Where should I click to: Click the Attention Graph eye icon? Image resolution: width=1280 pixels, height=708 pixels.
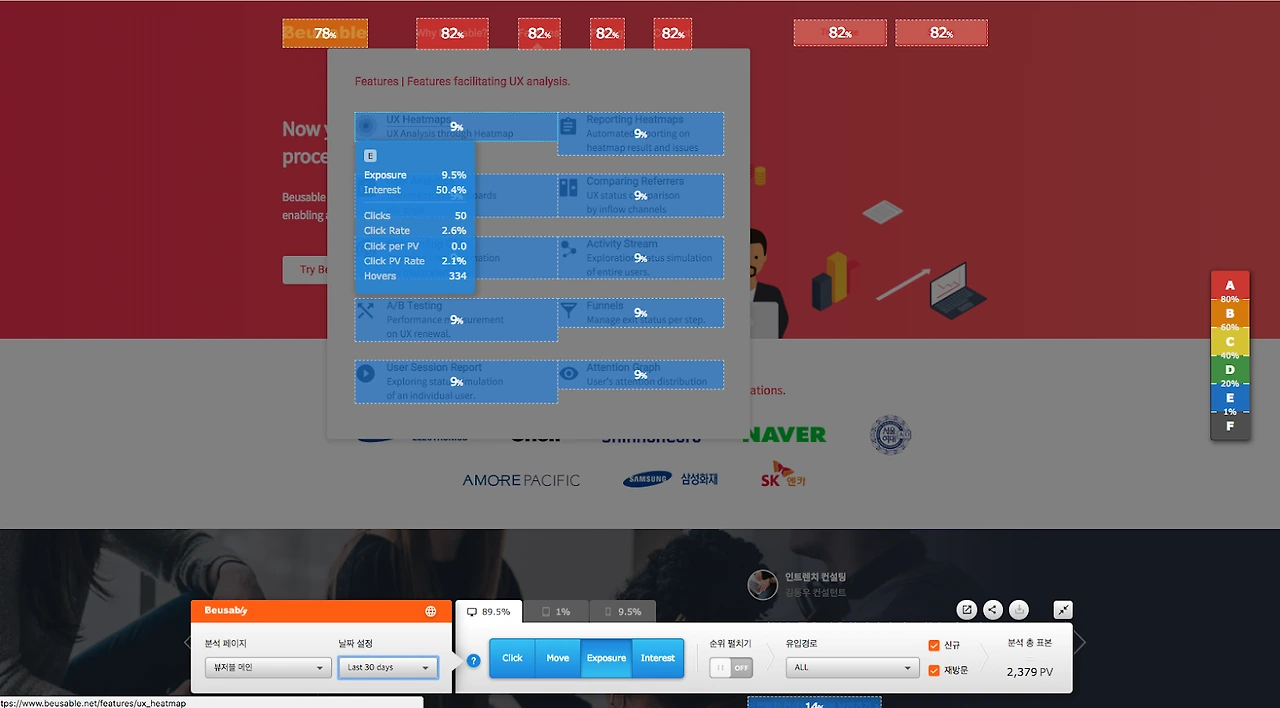568,373
